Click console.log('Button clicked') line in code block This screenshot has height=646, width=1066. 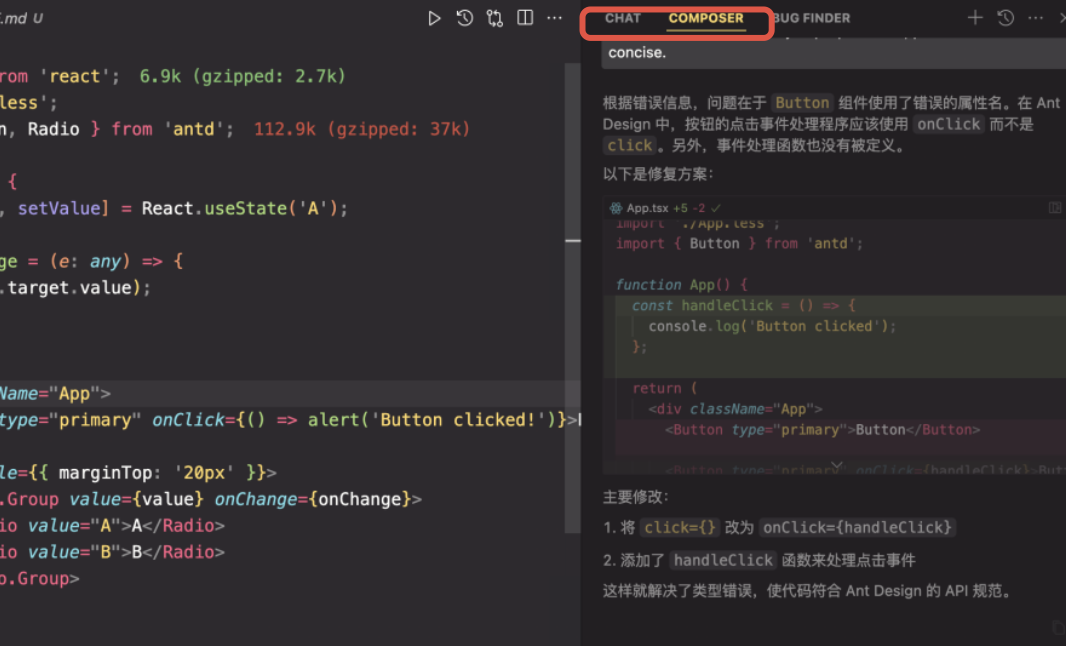click(x=772, y=326)
